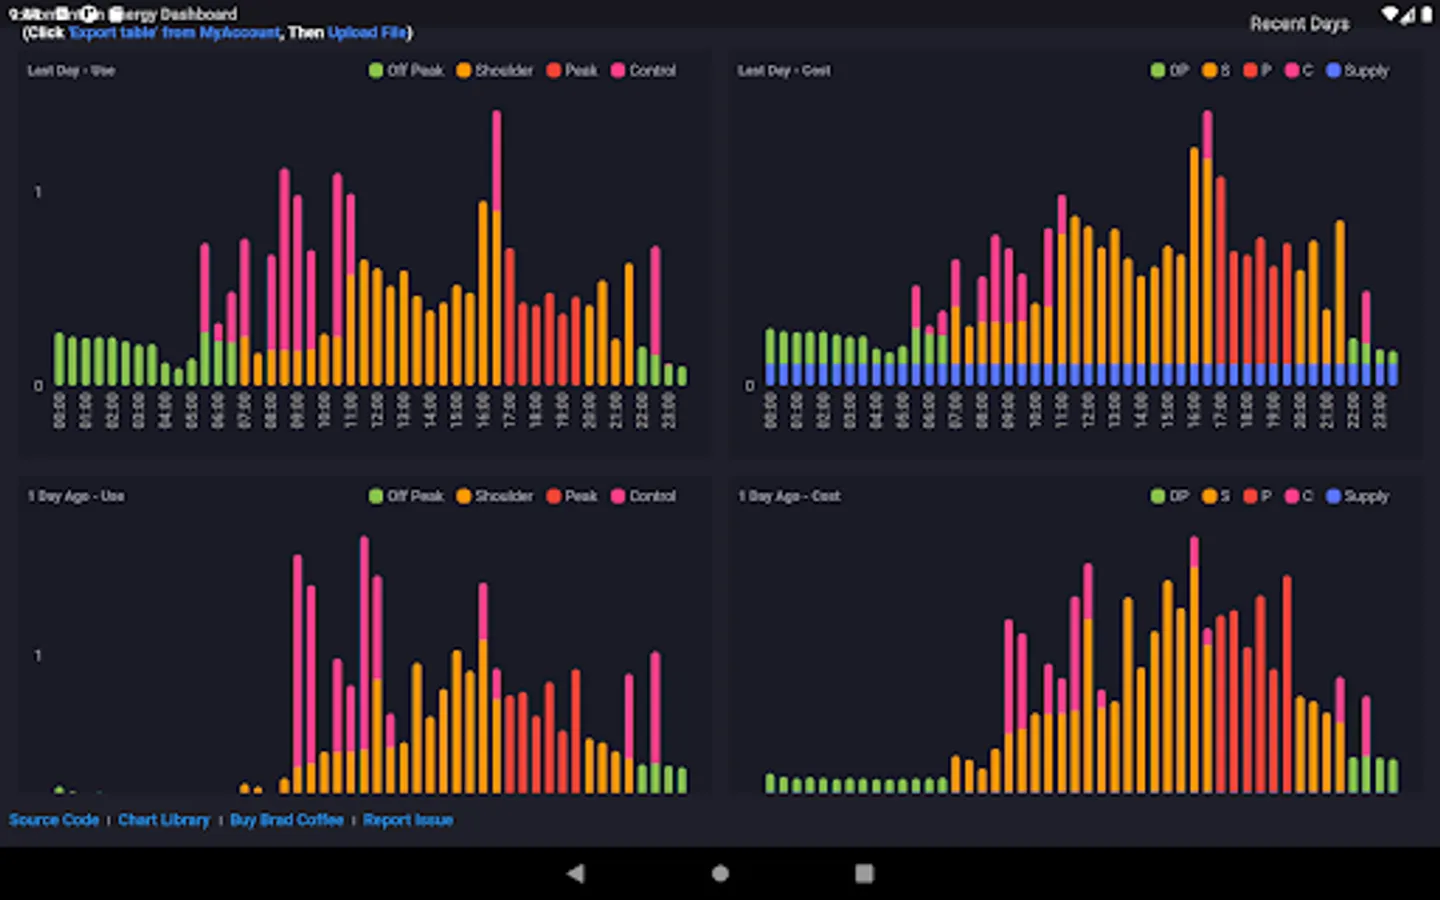Screen dimensions: 1440x900
Task: Toggle Peak series in Last Day - Use legend
Action: 572,70
